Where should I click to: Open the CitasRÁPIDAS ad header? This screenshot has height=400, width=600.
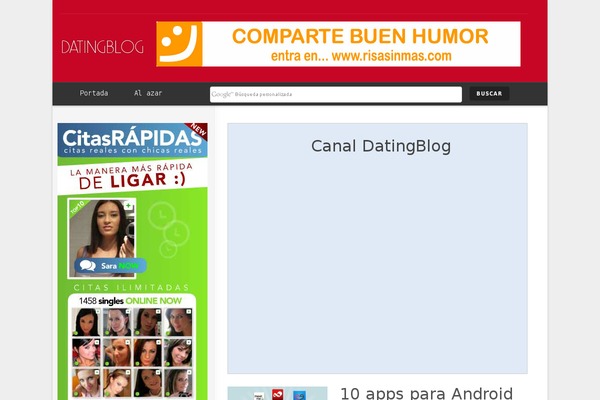[x=132, y=140]
